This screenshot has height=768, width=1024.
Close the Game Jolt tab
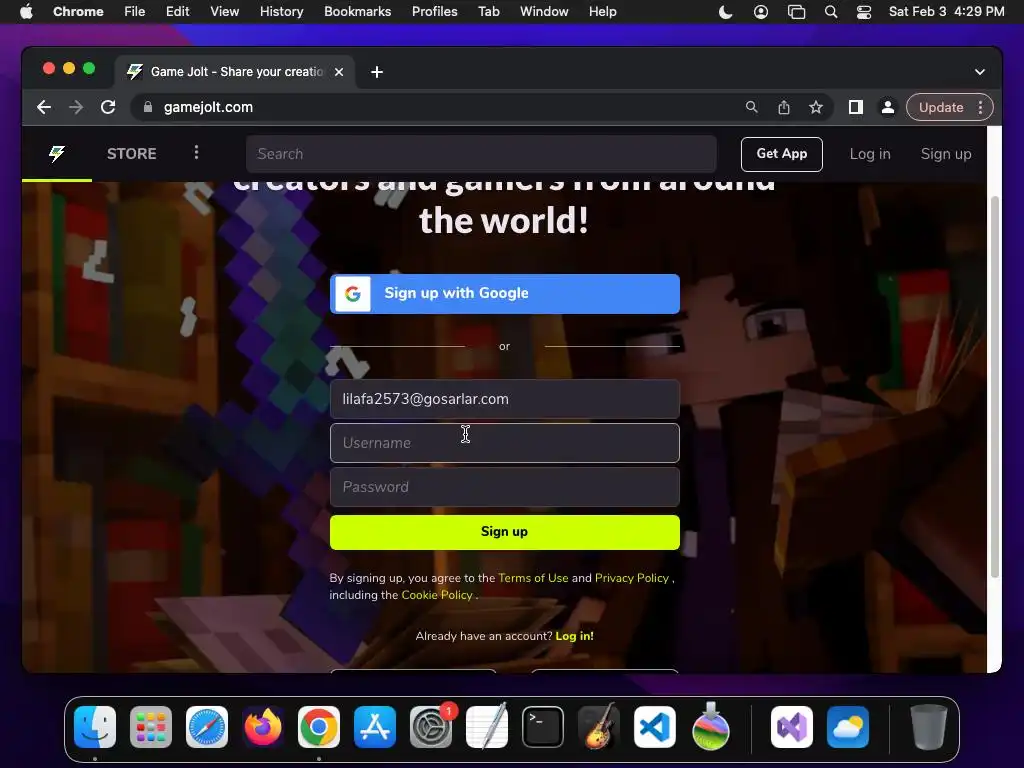click(339, 72)
